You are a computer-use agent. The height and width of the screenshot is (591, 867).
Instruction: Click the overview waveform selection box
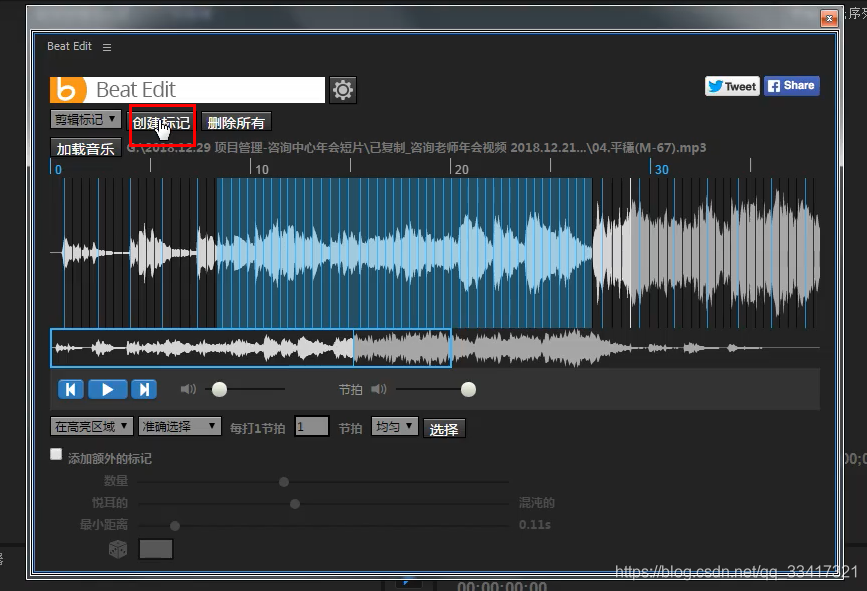point(251,348)
